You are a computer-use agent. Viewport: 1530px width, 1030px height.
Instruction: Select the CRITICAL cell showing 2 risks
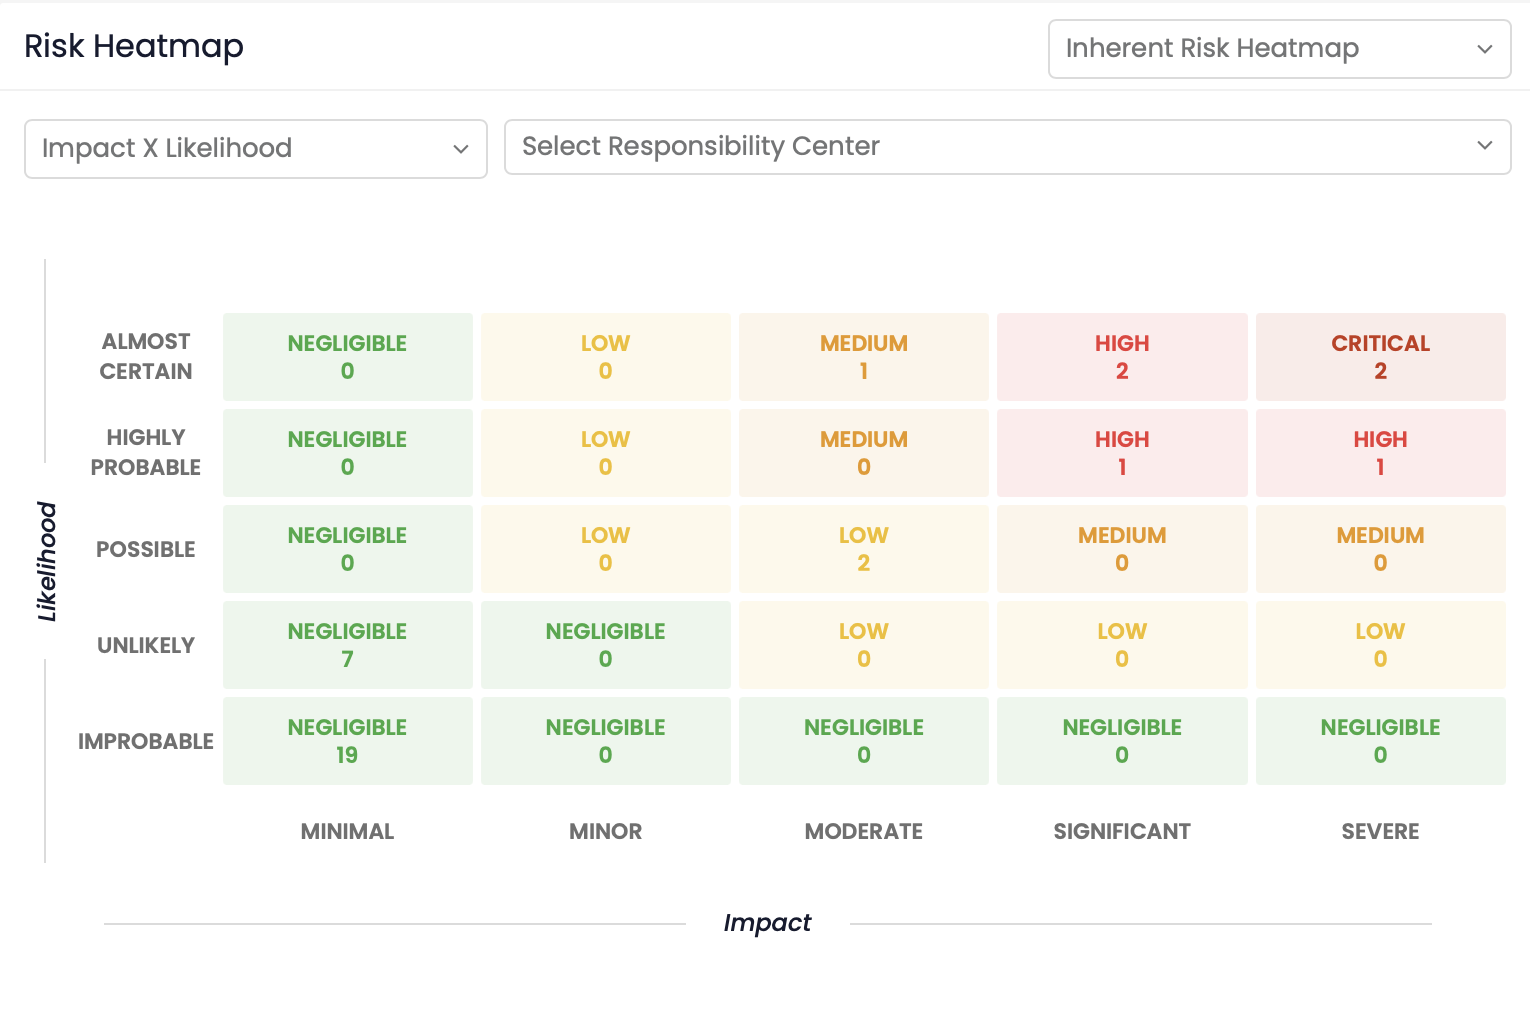pos(1380,357)
